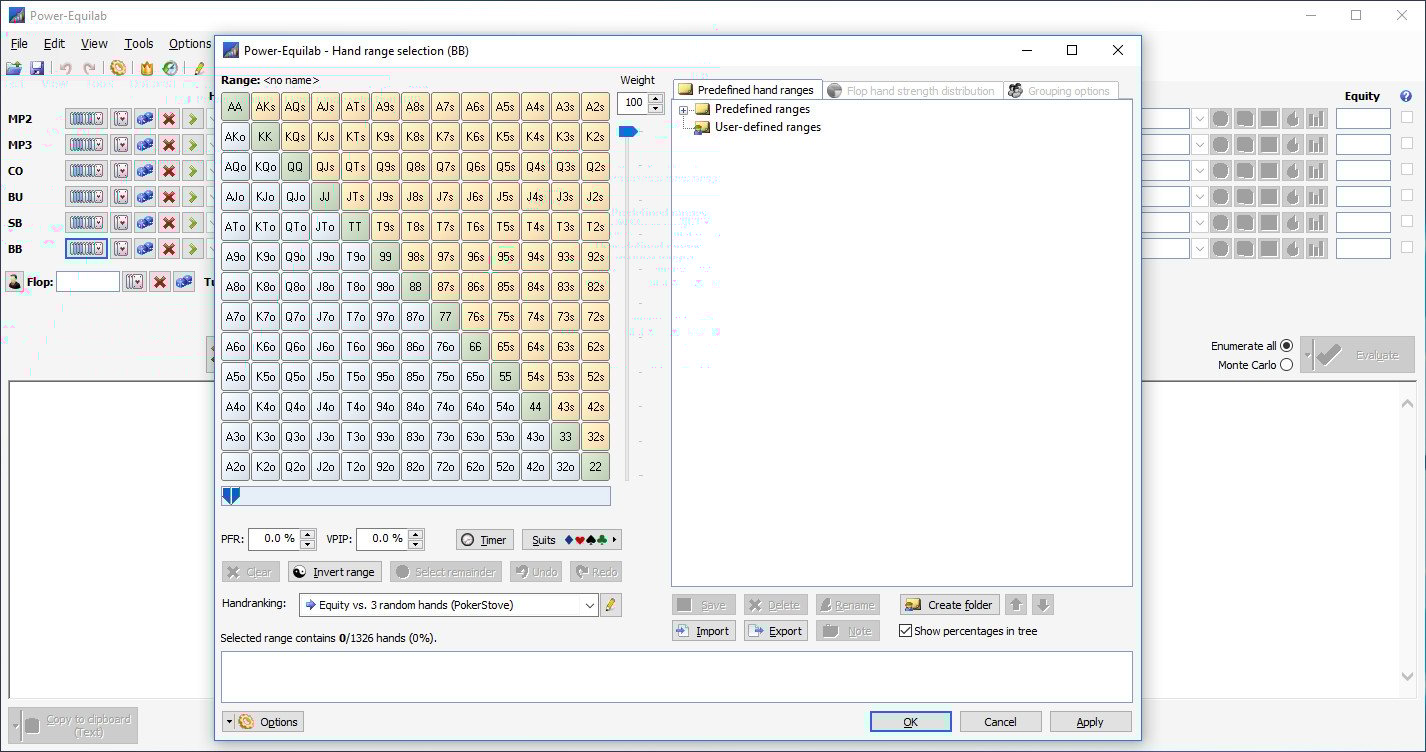Image resolution: width=1426 pixels, height=752 pixels.
Task: Click the pencil icon beside the Handranking dropdown
Action: tap(611, 605)
